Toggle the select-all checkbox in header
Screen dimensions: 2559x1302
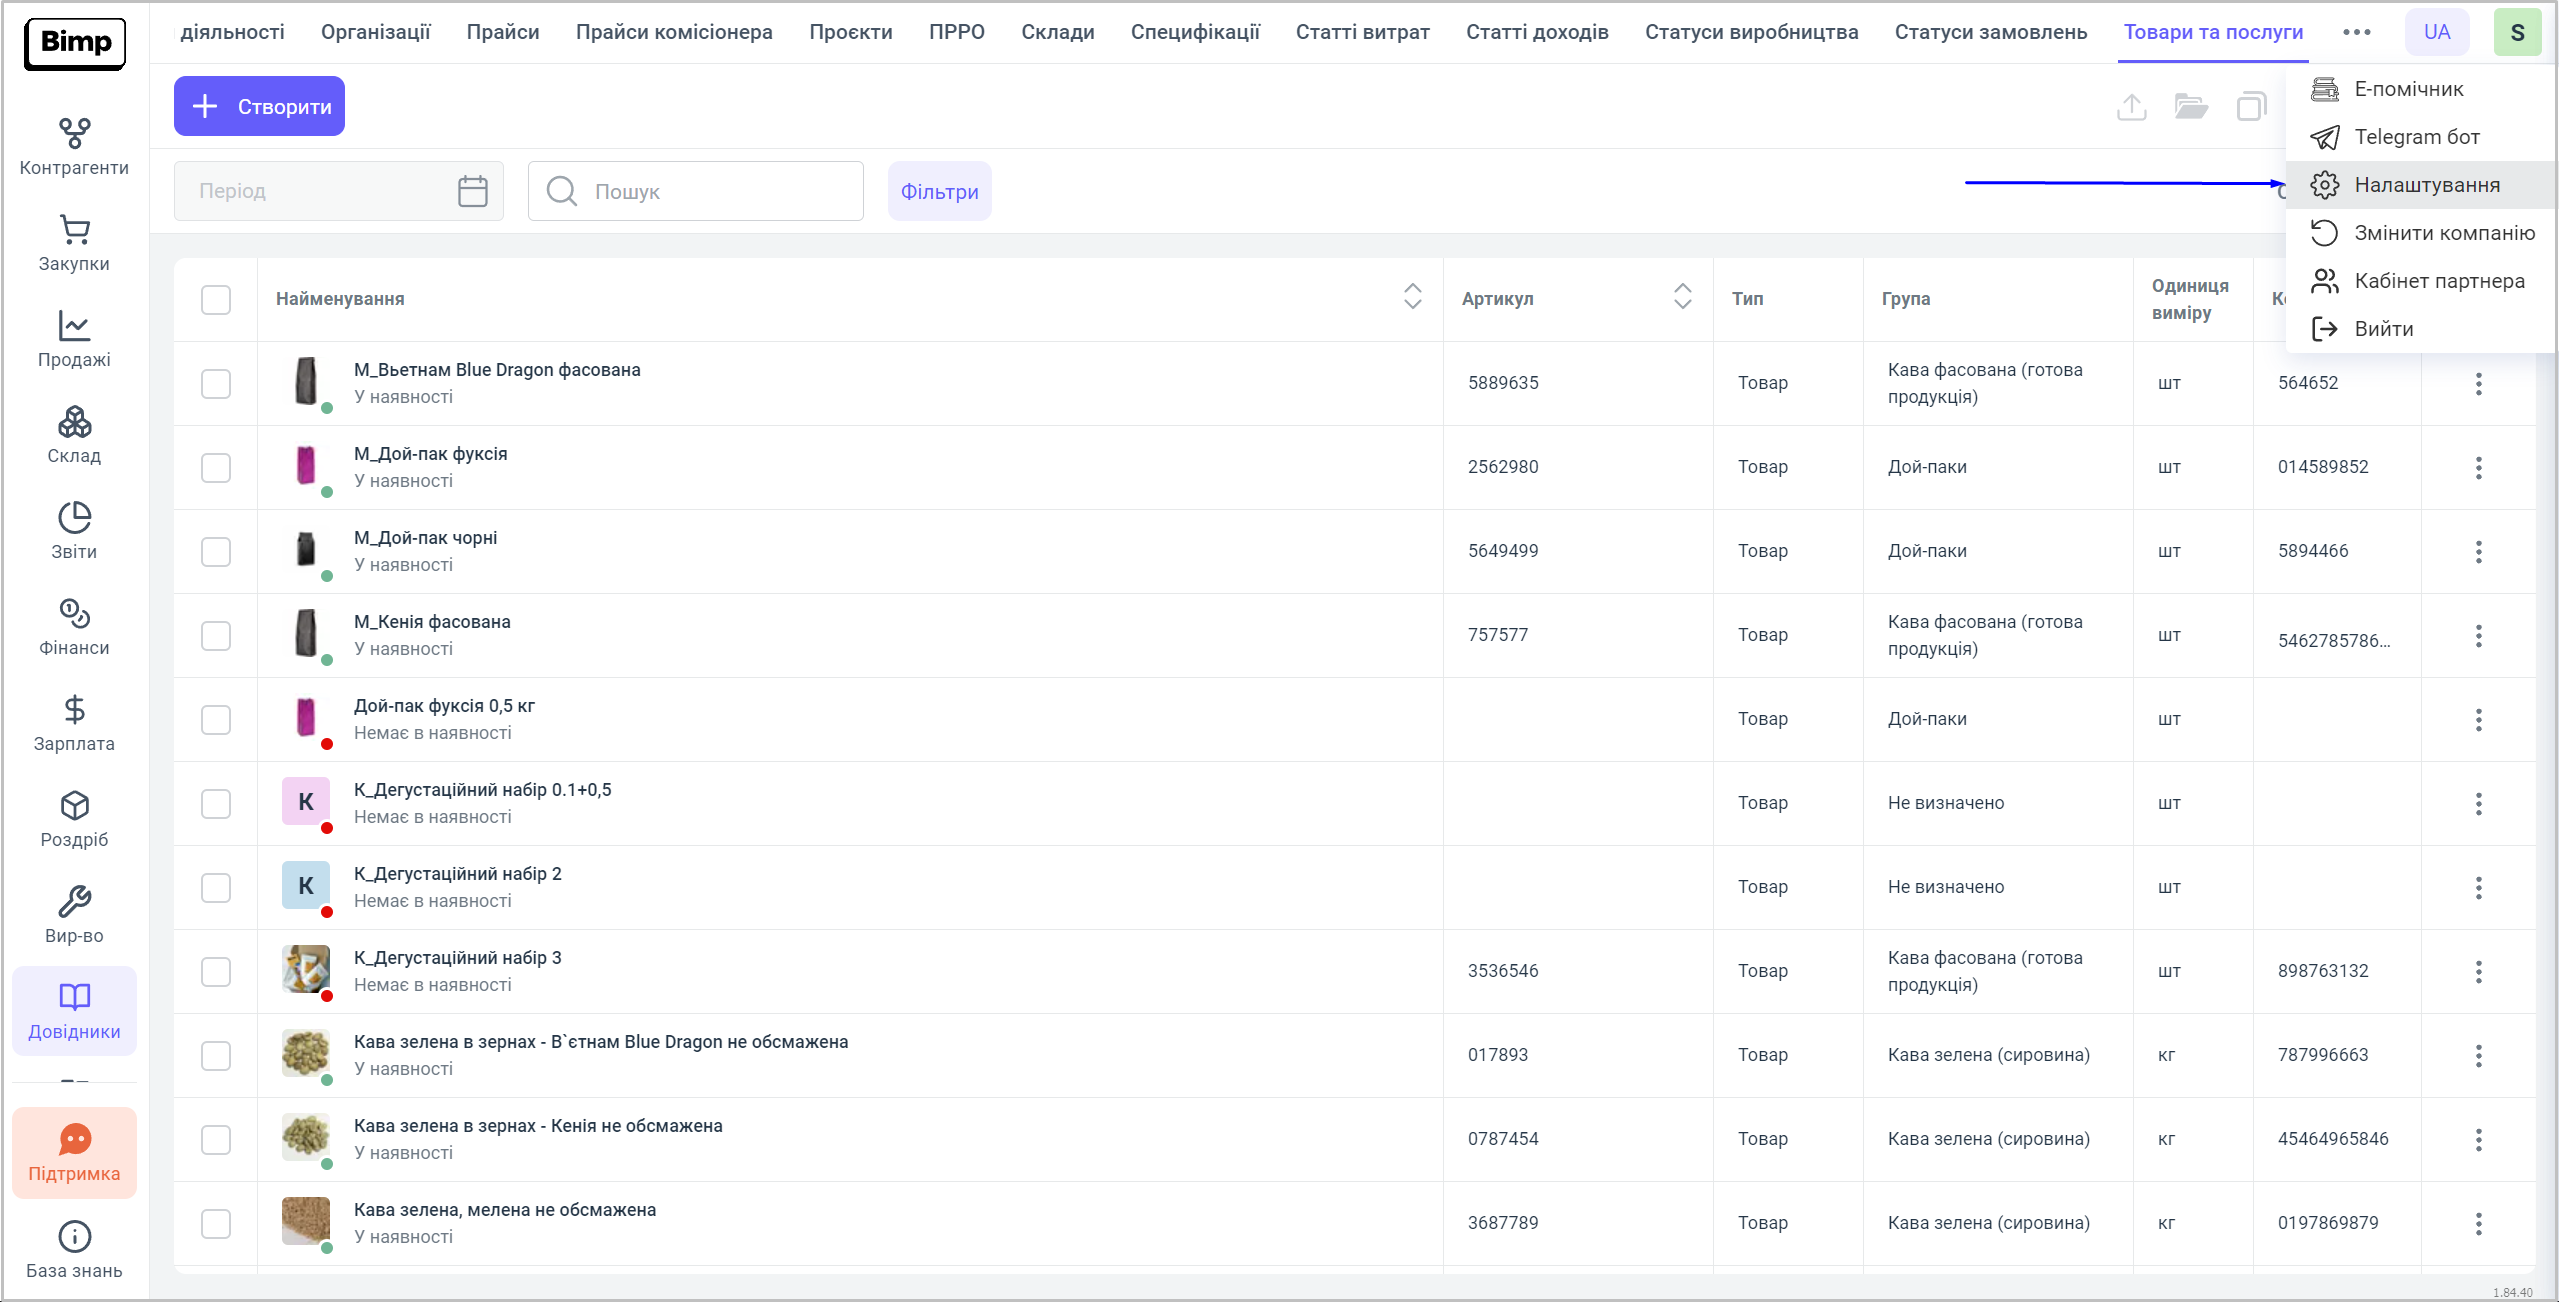tap(216, 299)
